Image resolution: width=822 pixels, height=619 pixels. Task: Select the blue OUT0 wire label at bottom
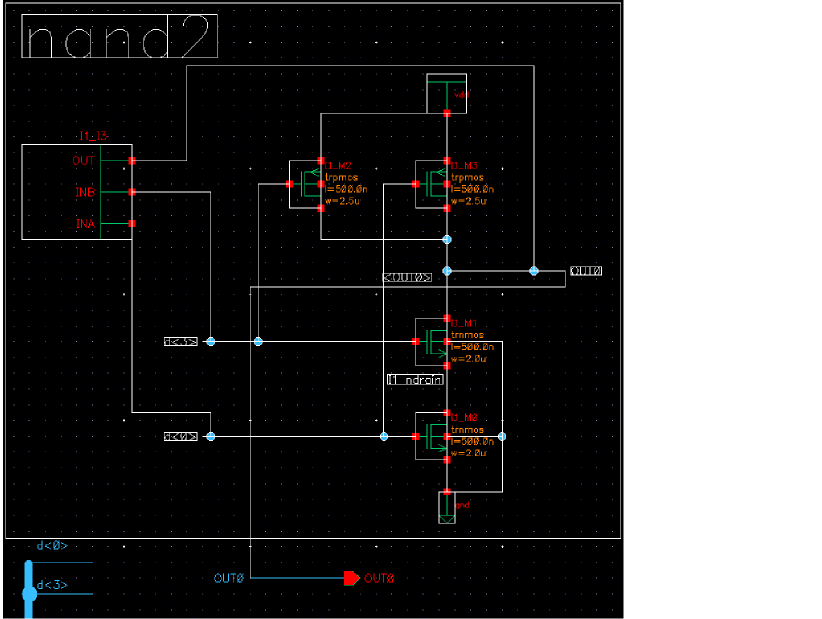(x=229, y=578)
